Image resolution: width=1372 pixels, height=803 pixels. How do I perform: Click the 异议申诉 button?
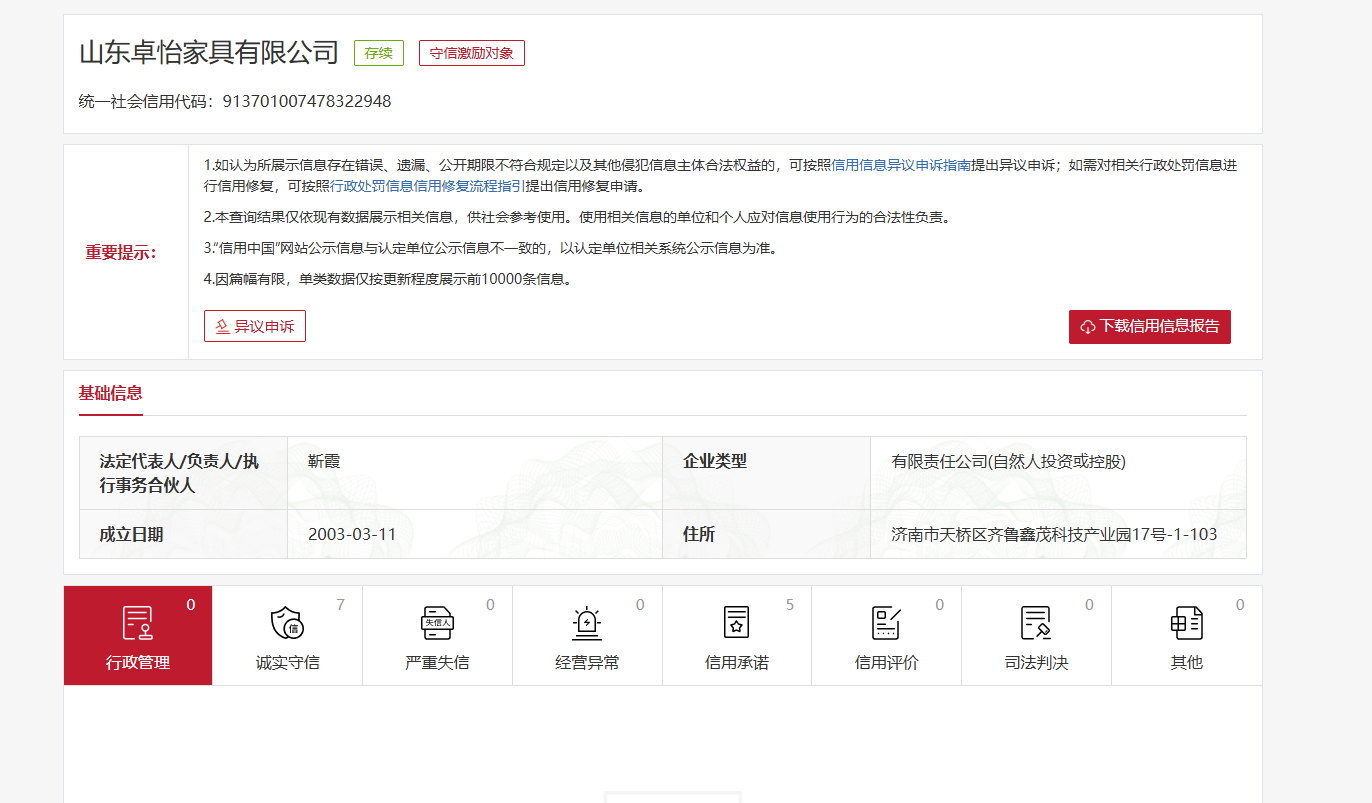(255, 326)
